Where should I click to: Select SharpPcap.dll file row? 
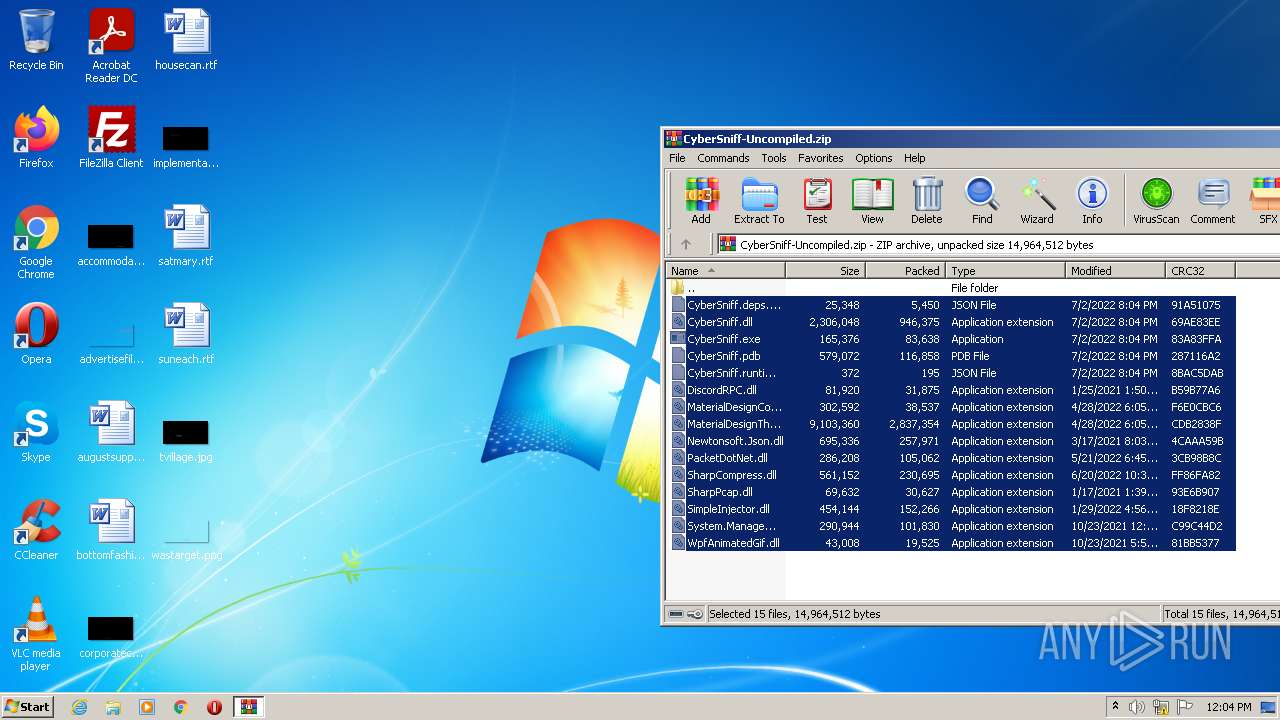point(953,492)
